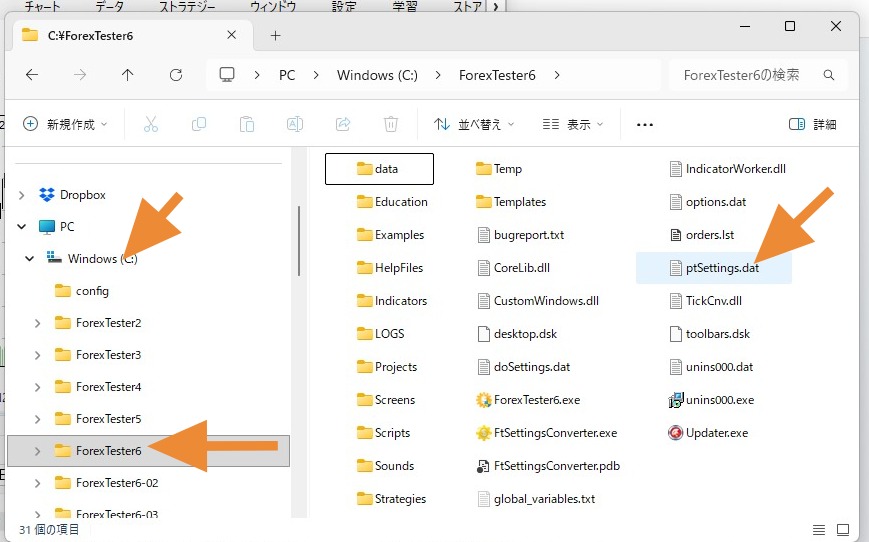Select bugreport.txt file
The image size is (869, 542).
pyautogui.click(x=520, y=235)
